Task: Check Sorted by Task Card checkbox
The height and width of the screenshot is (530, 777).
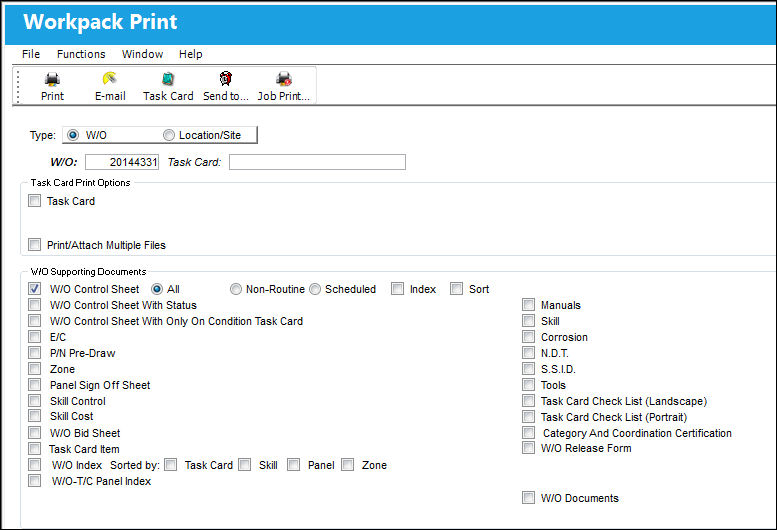Action: pyautogui.click(x=170, y=464)
